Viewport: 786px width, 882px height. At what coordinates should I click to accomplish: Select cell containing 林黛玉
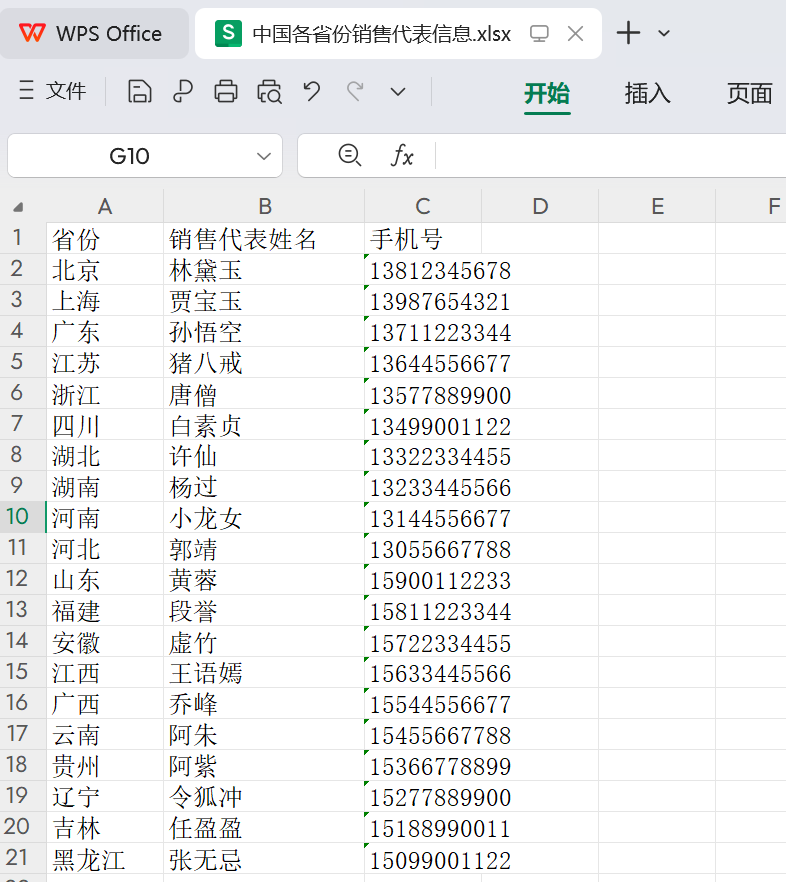coord(264,270)
